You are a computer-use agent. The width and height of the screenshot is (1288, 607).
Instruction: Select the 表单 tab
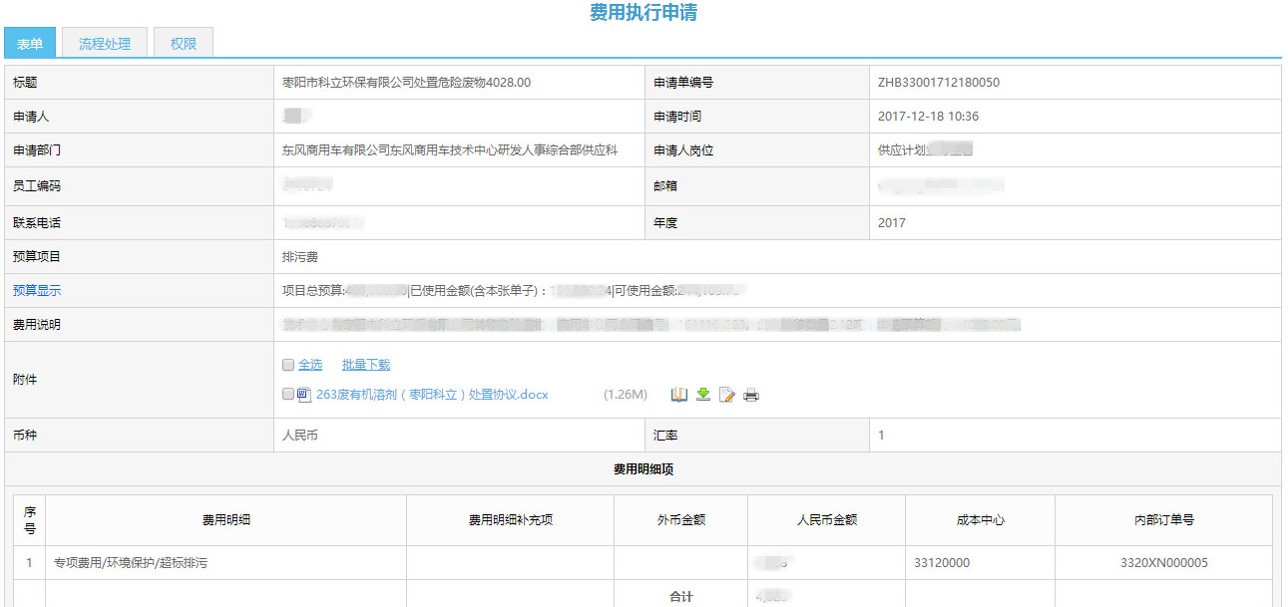30,44
